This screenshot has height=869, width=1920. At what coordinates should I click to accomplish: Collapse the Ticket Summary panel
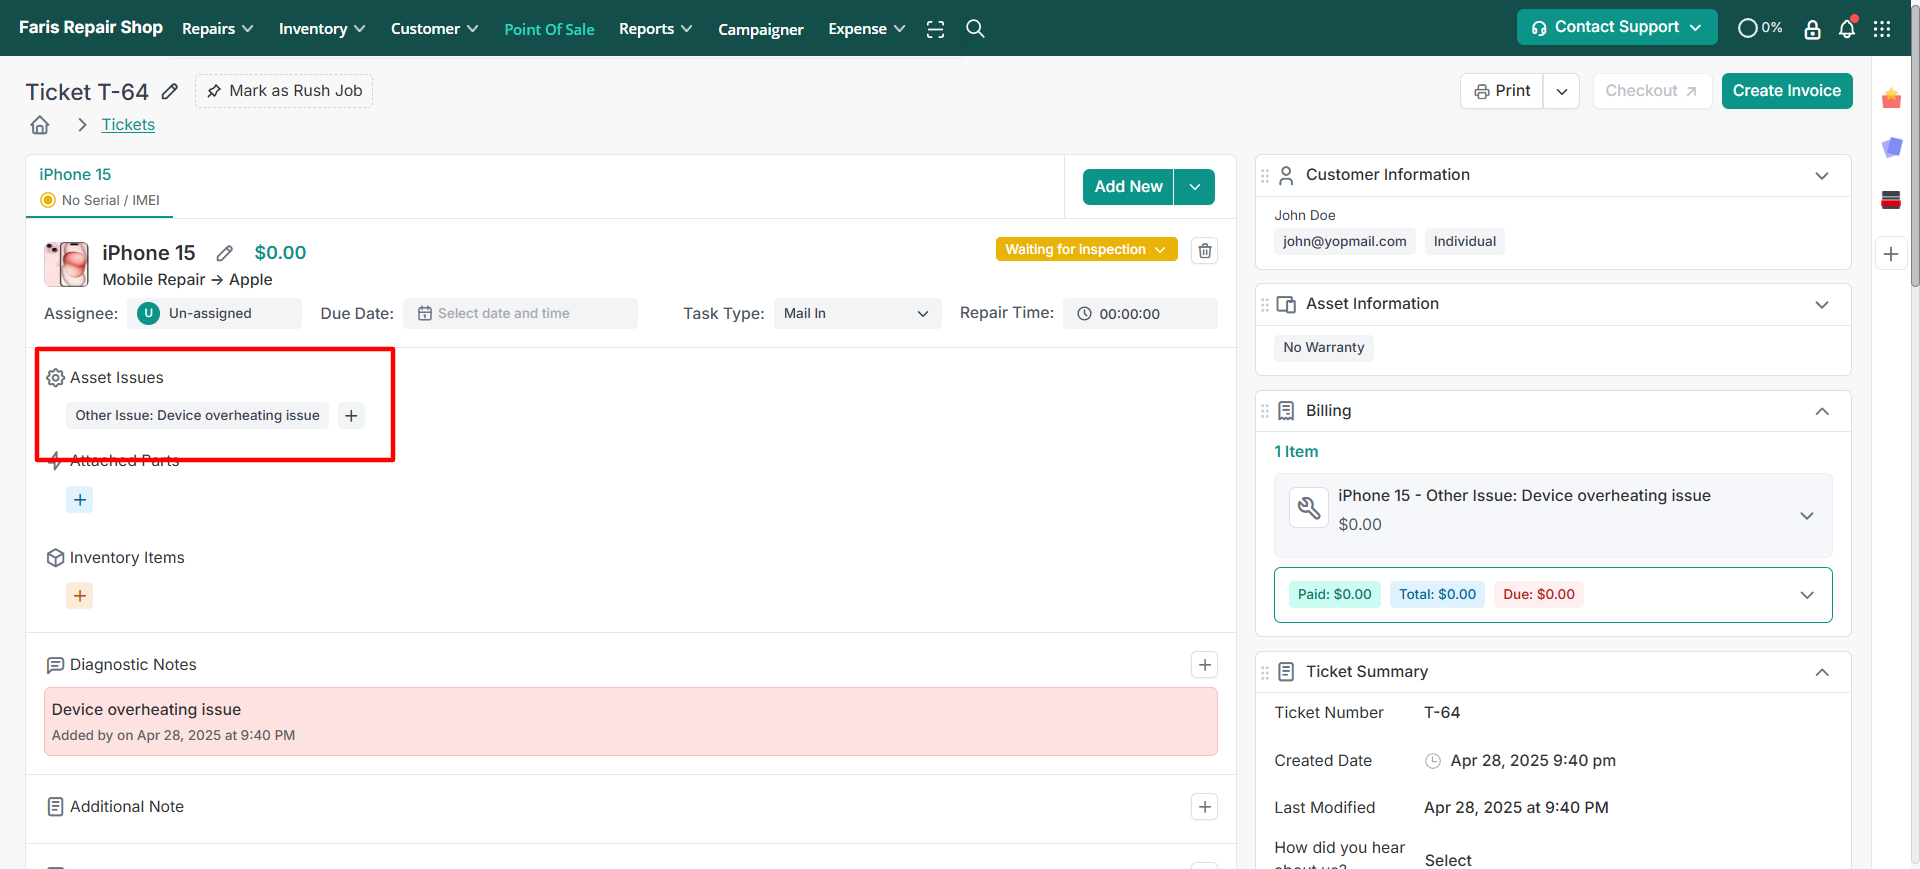1822,673
